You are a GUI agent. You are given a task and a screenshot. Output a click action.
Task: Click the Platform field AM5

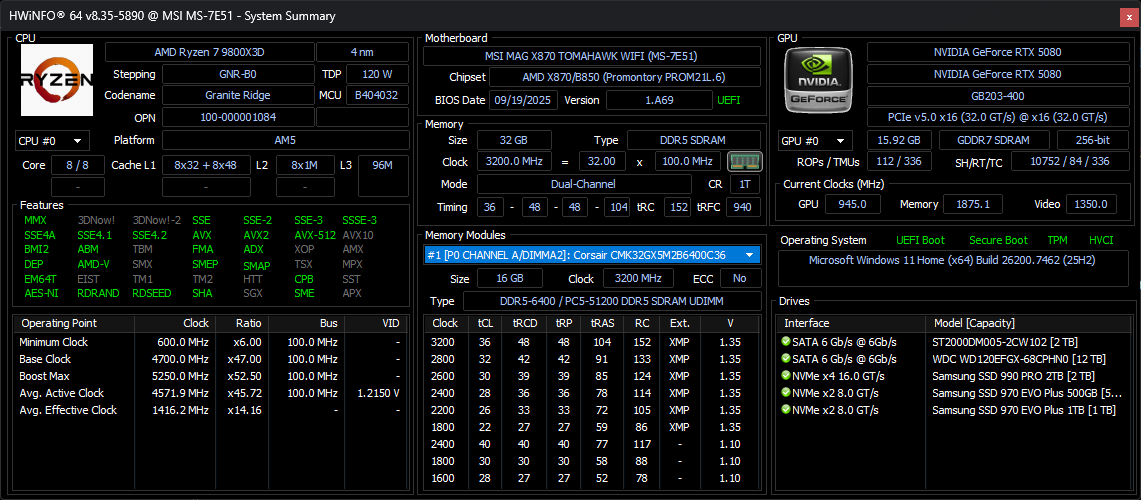click(285, 140)
